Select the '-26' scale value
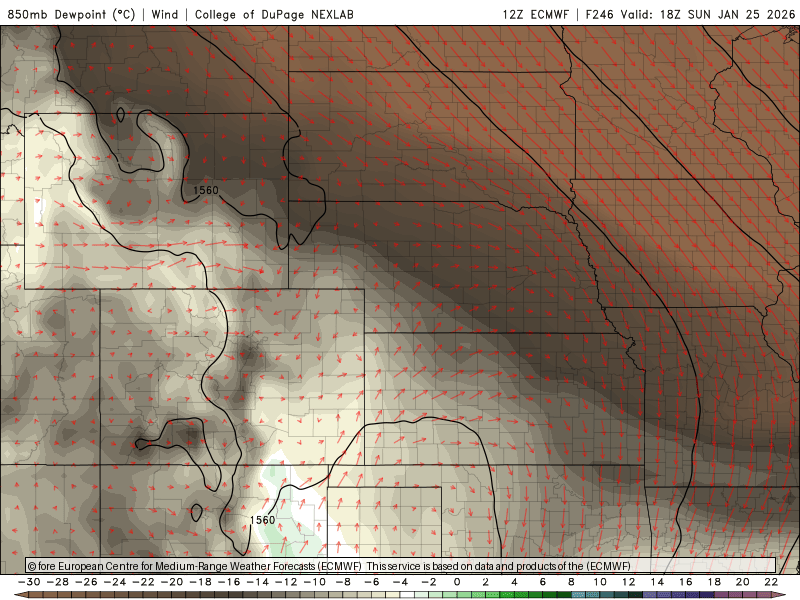The height and width of the screenshot is (600, 800). tap(86, 582)
